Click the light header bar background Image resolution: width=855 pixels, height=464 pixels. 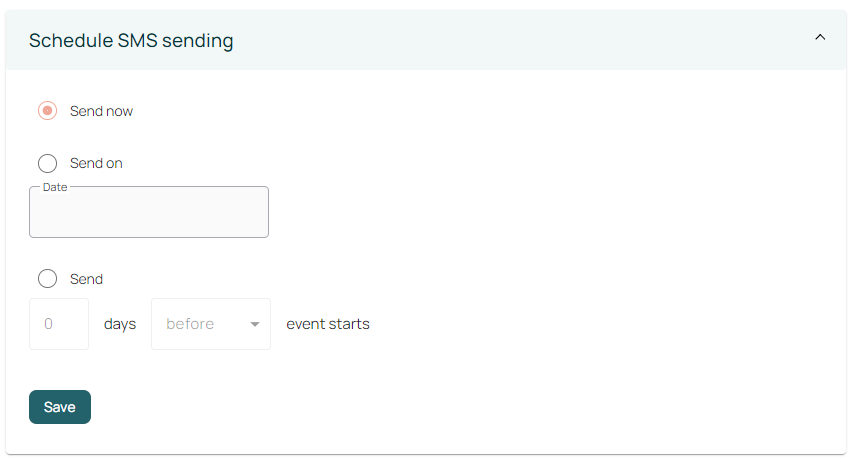(500, 40)
